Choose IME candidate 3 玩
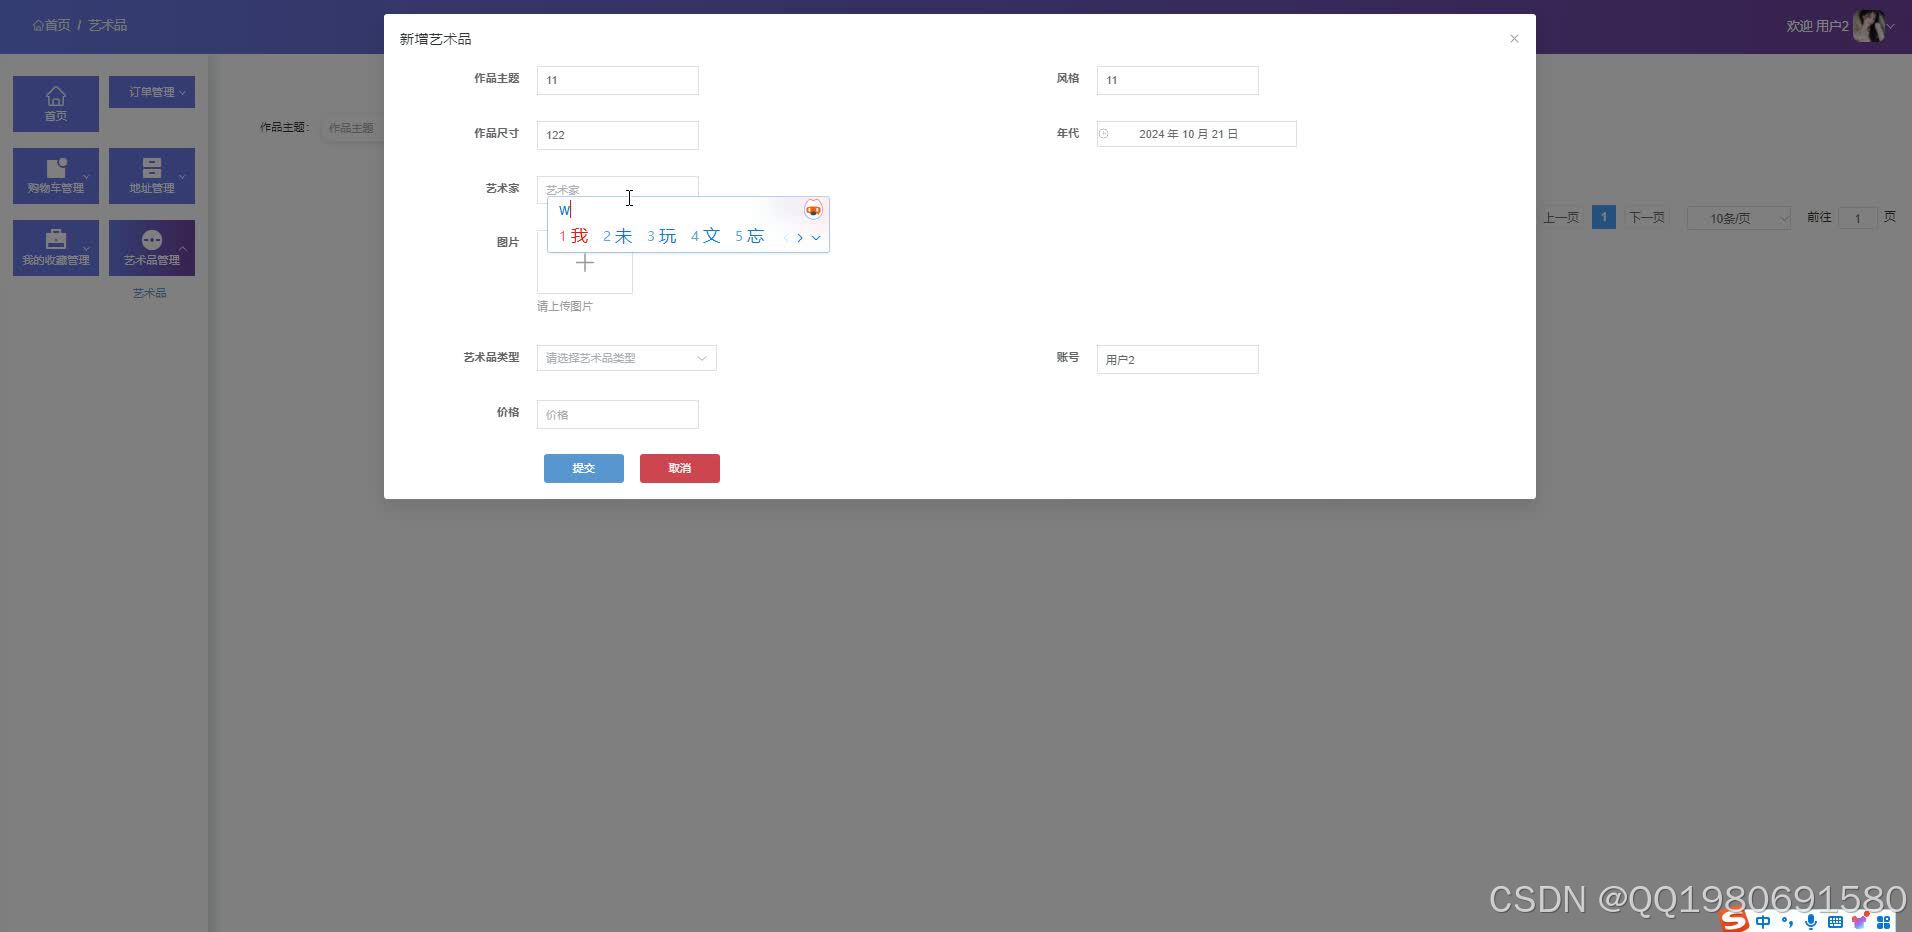 point(662,236)
